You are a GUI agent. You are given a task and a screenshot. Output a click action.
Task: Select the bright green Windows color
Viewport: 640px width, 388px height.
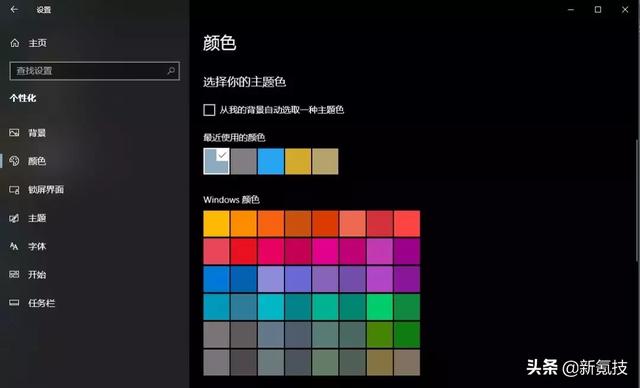point(380,307)
